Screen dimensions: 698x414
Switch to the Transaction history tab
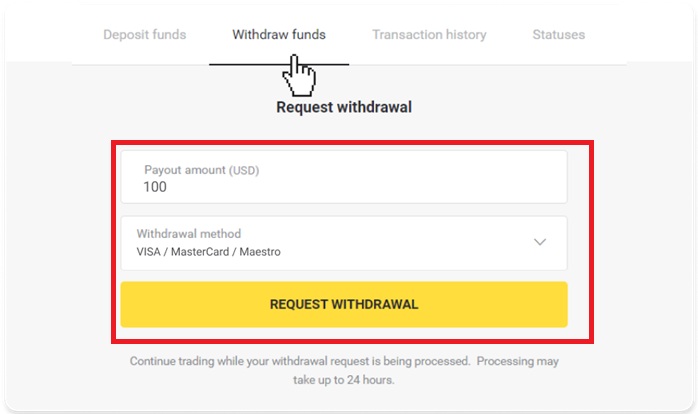pos(429,34)
